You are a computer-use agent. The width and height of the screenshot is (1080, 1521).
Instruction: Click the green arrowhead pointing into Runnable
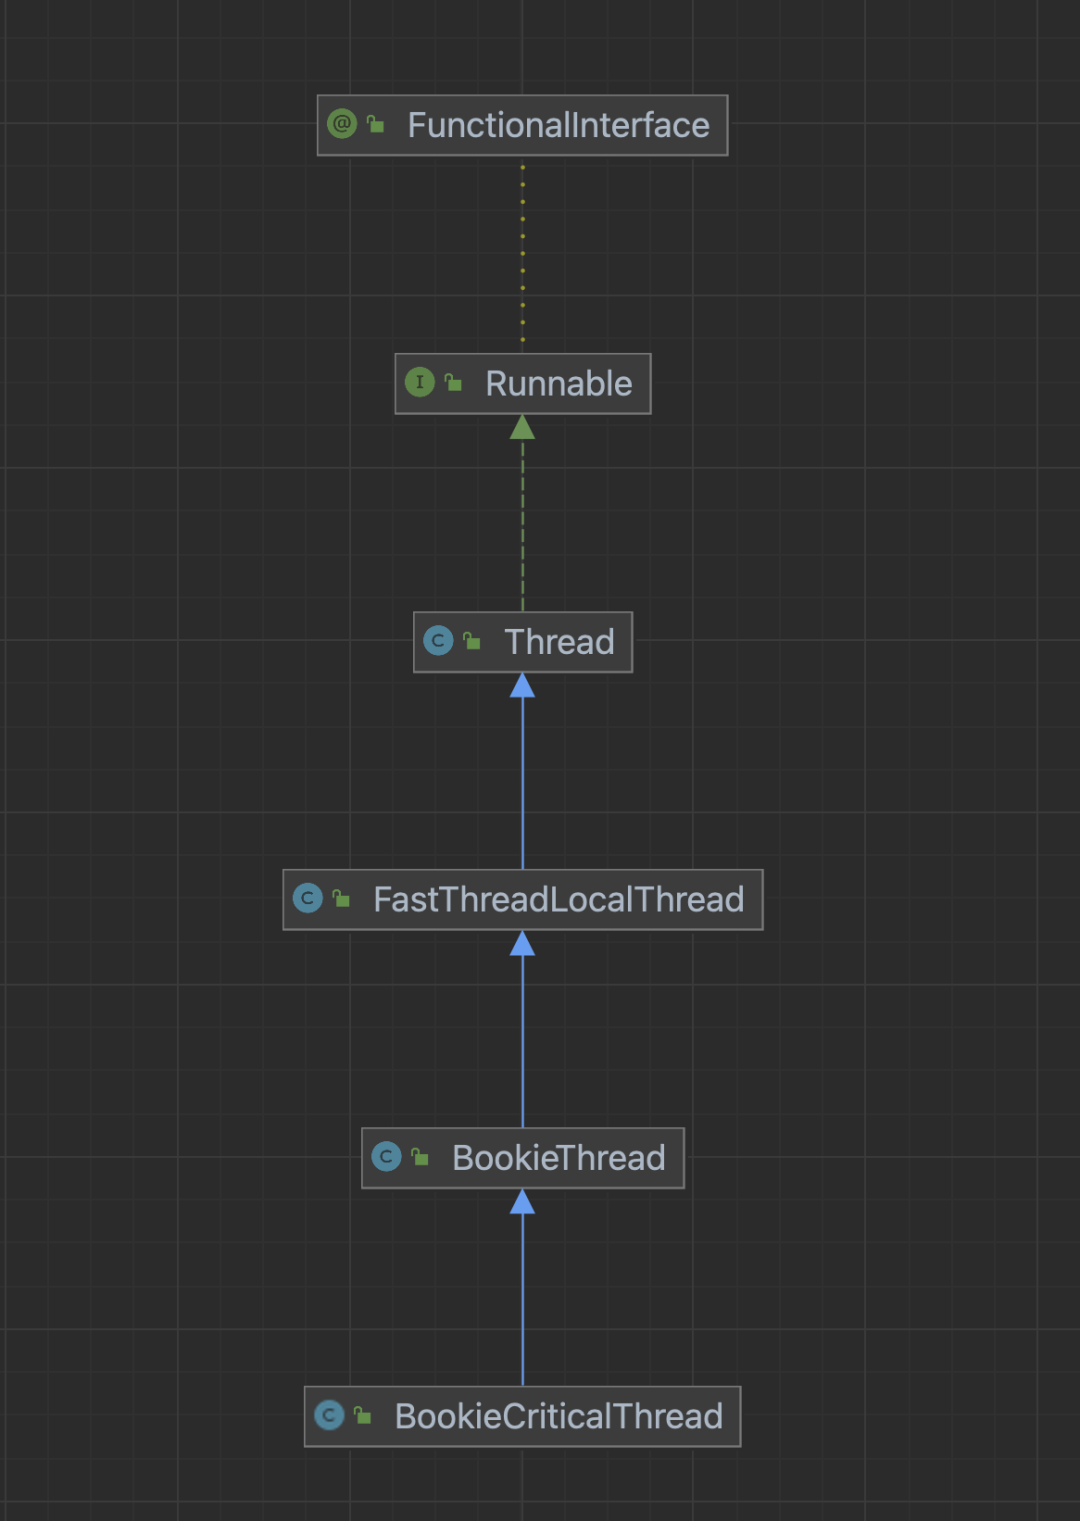522,427
